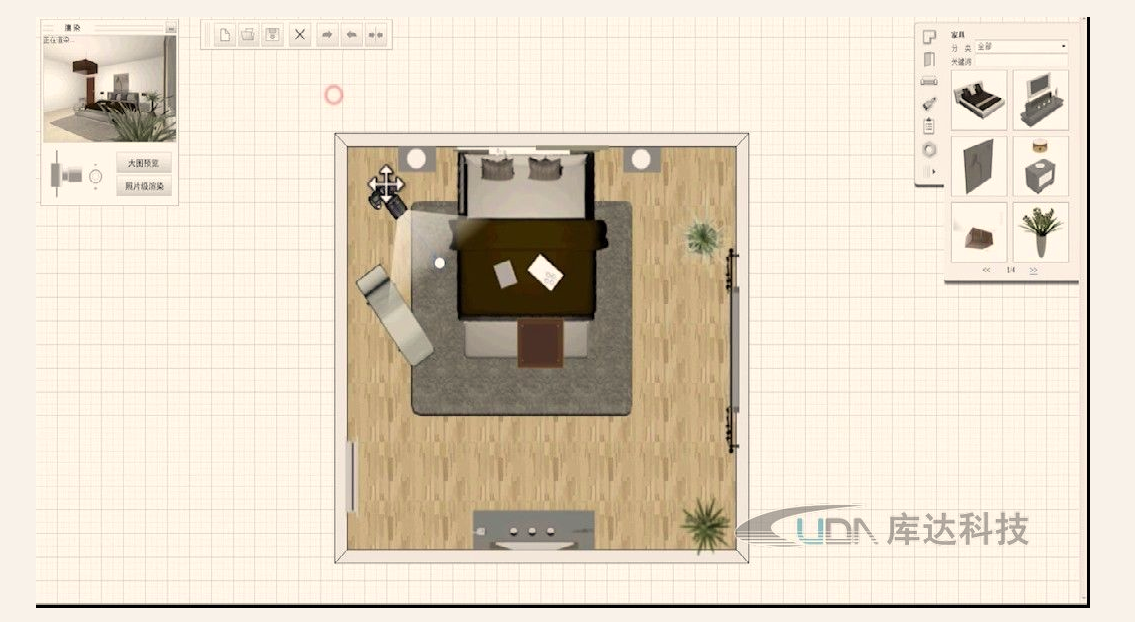This screenshot has width=1135, height=622.
Task: Select the paint brush material icon
Action: [929, 104]
